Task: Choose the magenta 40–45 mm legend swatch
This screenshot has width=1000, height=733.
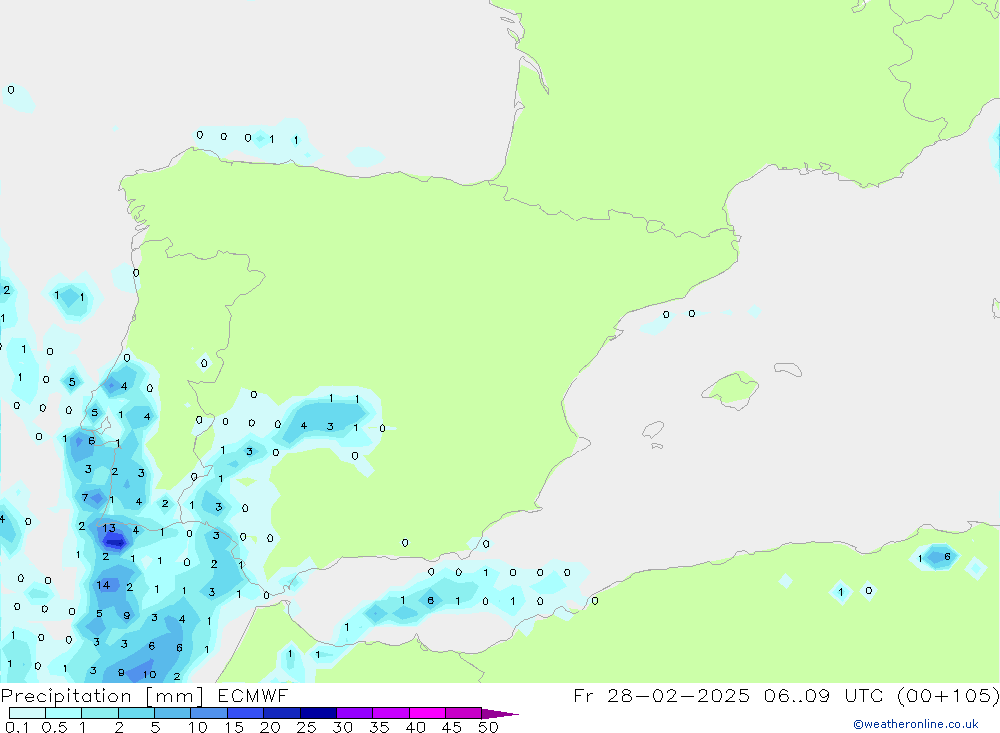Action: [x=427, y=713]
